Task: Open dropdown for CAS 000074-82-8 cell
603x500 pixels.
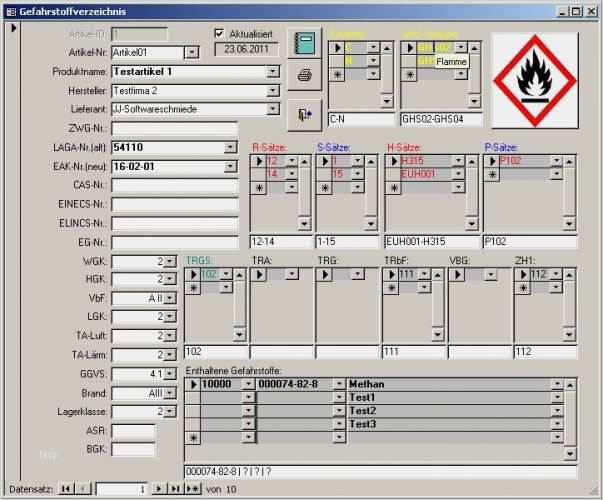Action: click(339, 384)
